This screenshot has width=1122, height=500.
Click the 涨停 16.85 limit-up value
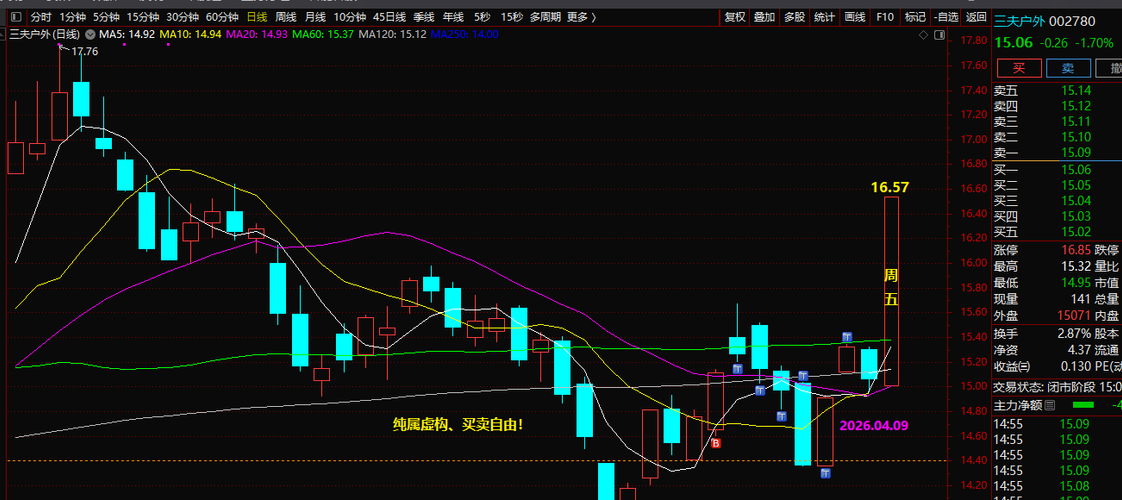1076,250
